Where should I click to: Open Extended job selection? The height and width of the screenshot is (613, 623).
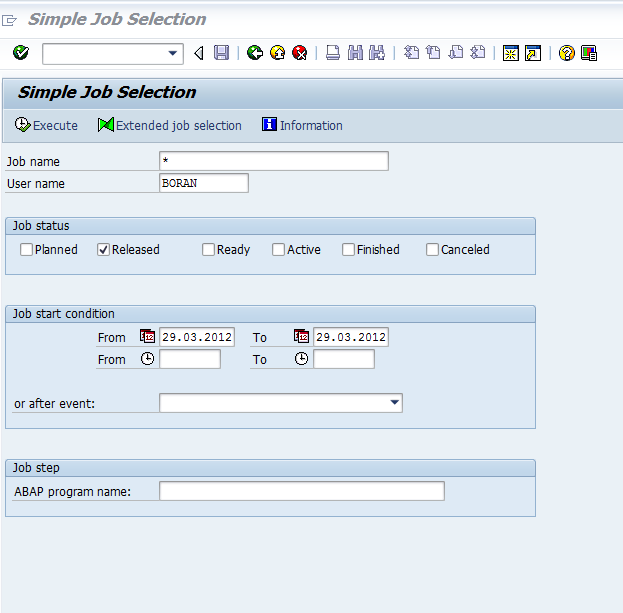(x=170, y=125)
